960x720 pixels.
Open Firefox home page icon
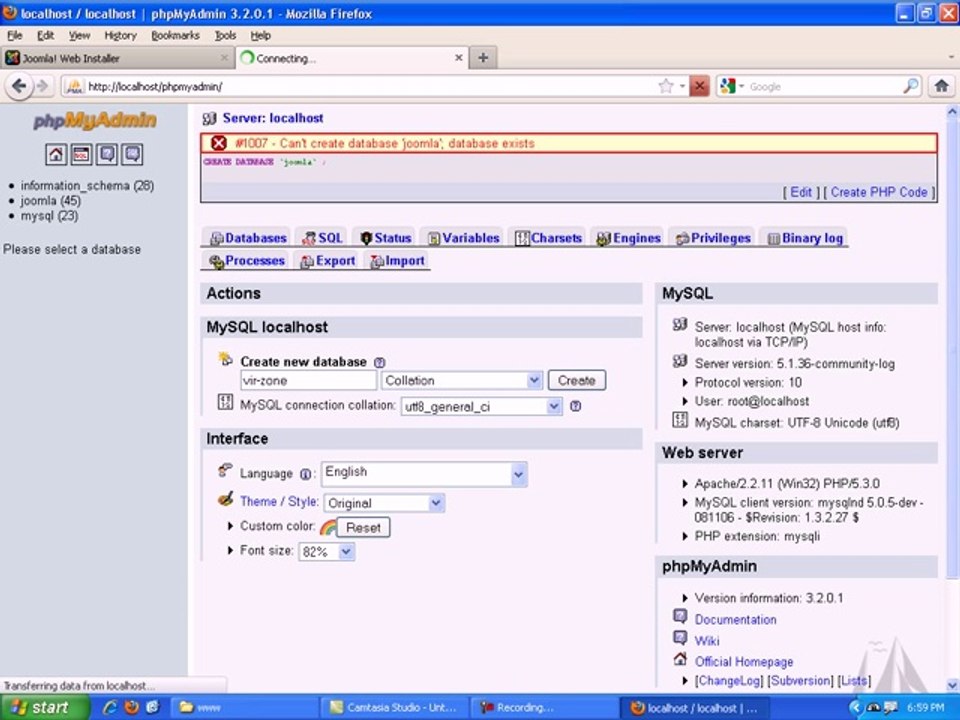point(942,86)
